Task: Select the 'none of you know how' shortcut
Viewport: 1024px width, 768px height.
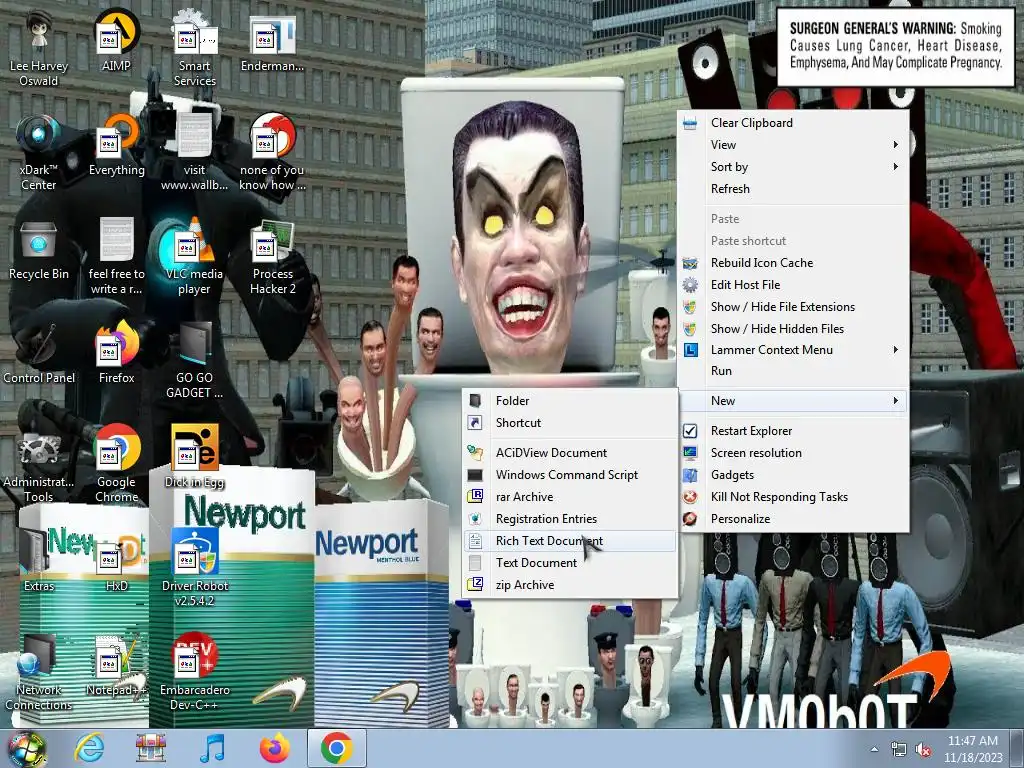Action: (x=272, y=153)
